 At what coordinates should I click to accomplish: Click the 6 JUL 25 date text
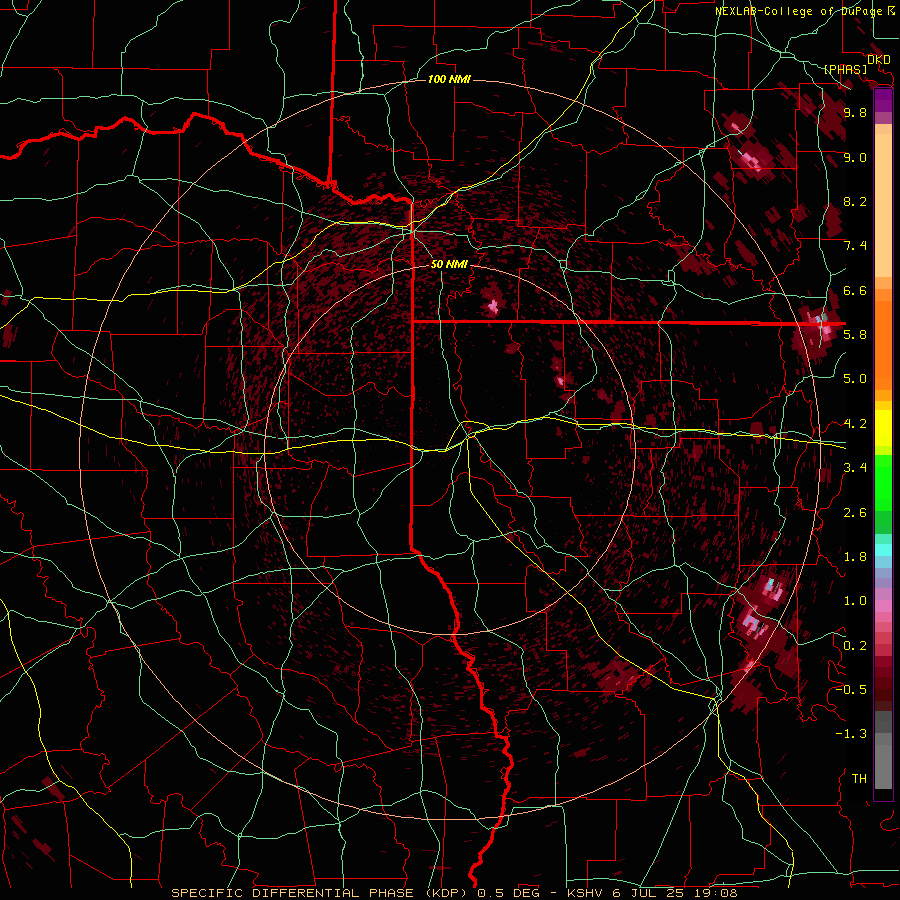tap(650, 893)
